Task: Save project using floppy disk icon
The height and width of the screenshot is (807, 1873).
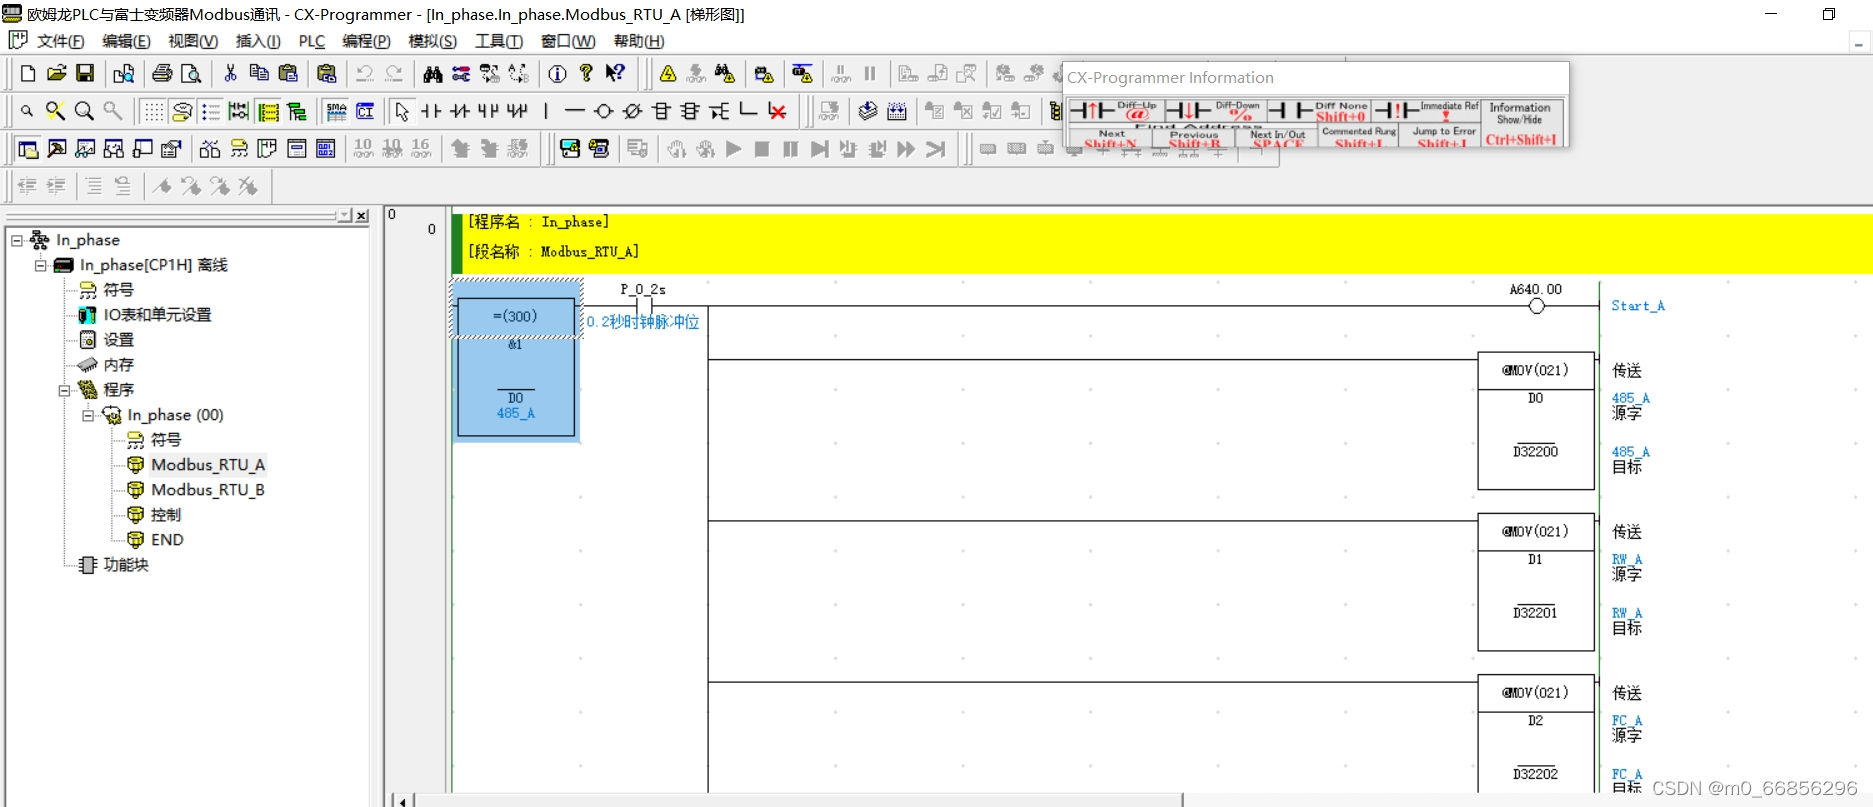Action: pos(85,73)
